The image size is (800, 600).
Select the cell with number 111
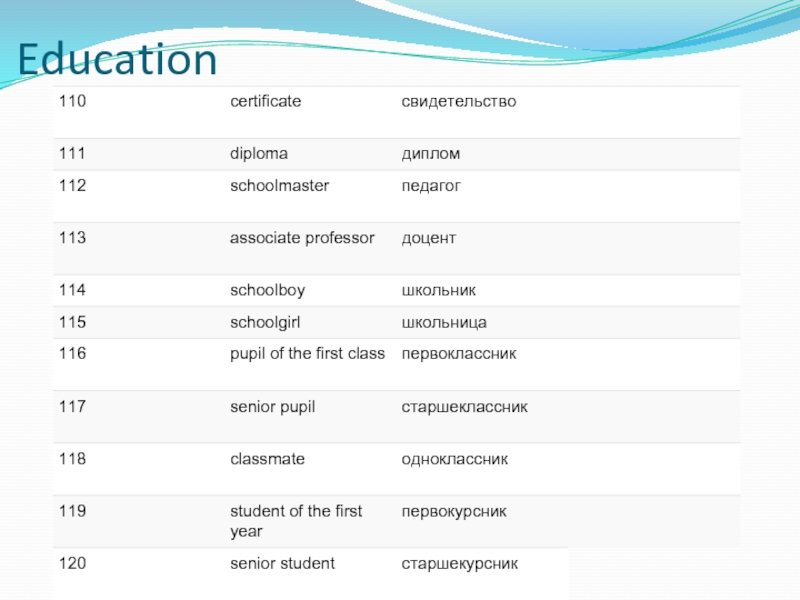(72, 153)
